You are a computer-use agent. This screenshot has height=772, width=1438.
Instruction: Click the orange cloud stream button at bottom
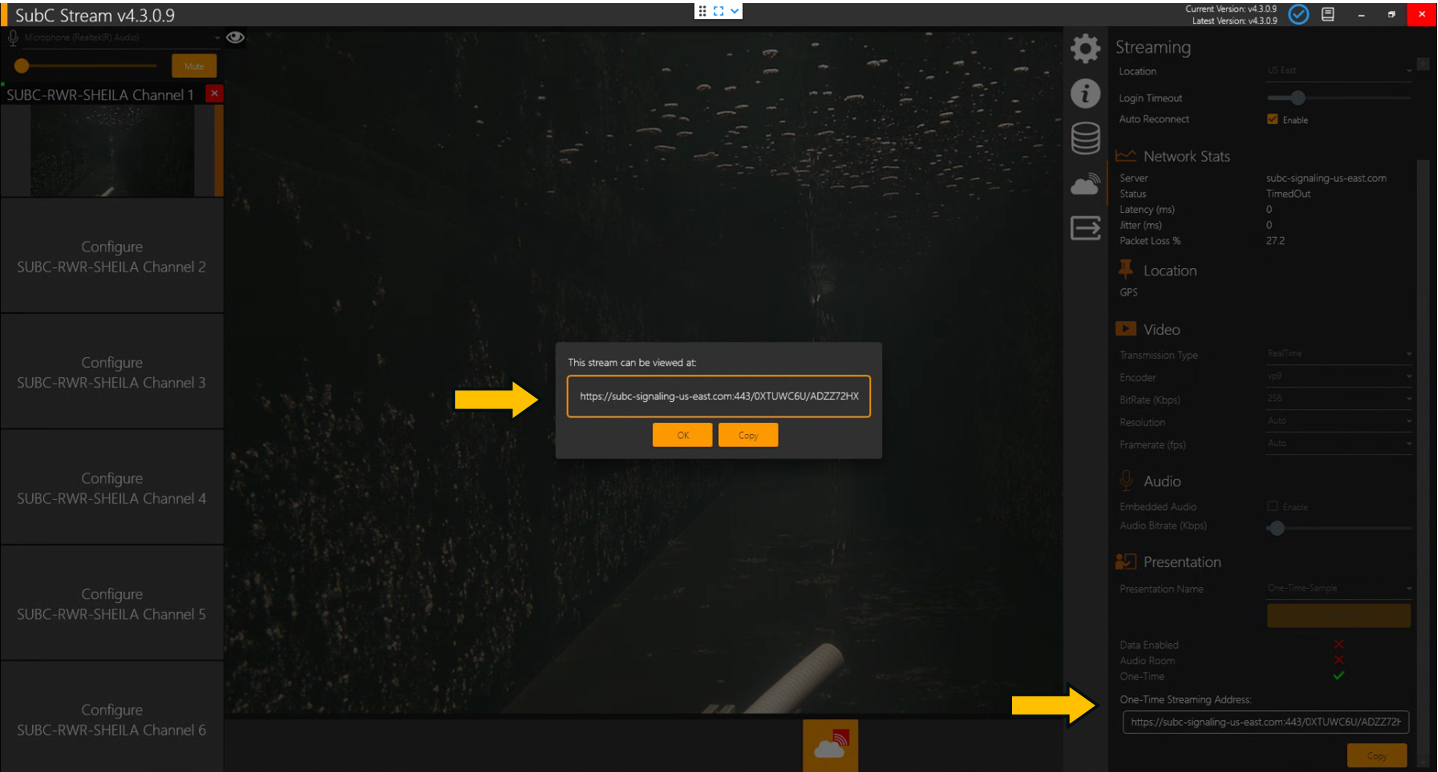pos(830,746)
